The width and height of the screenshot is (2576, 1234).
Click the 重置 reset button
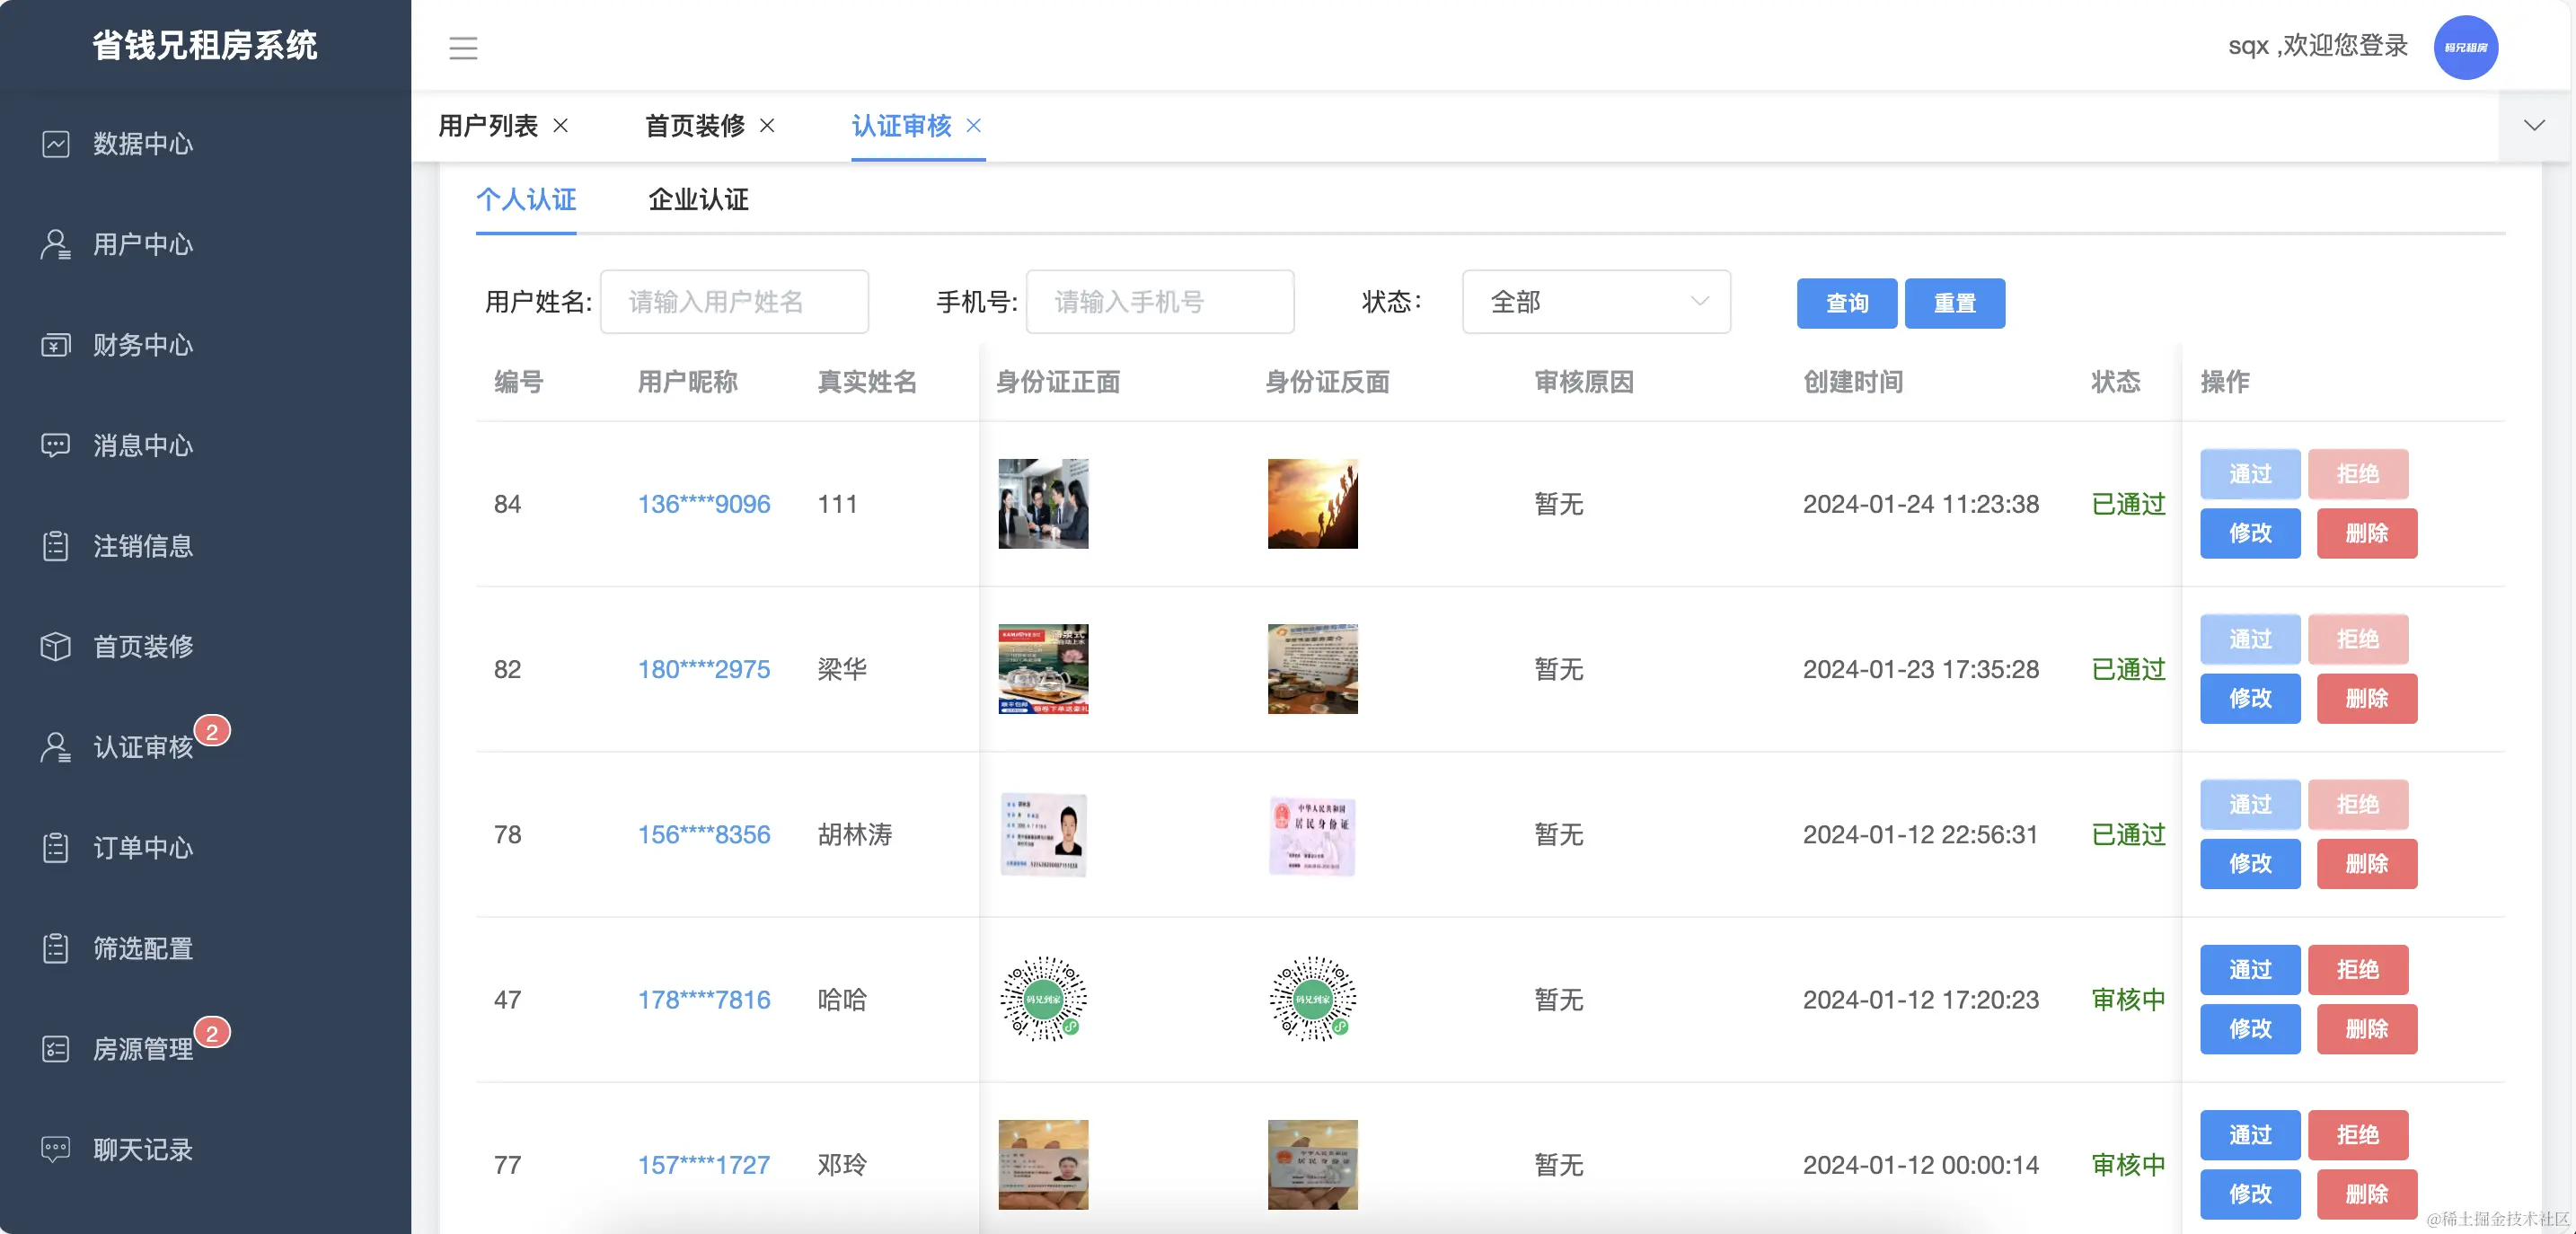click(x=1954, y=303)
